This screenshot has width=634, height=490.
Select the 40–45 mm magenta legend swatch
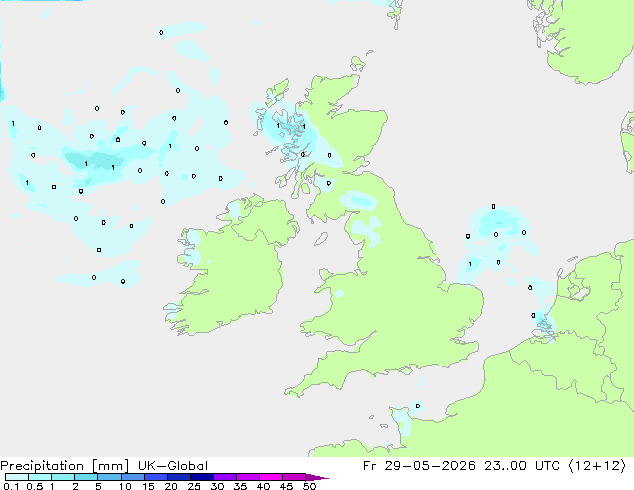pyautogui.click(x=271, y=477)
